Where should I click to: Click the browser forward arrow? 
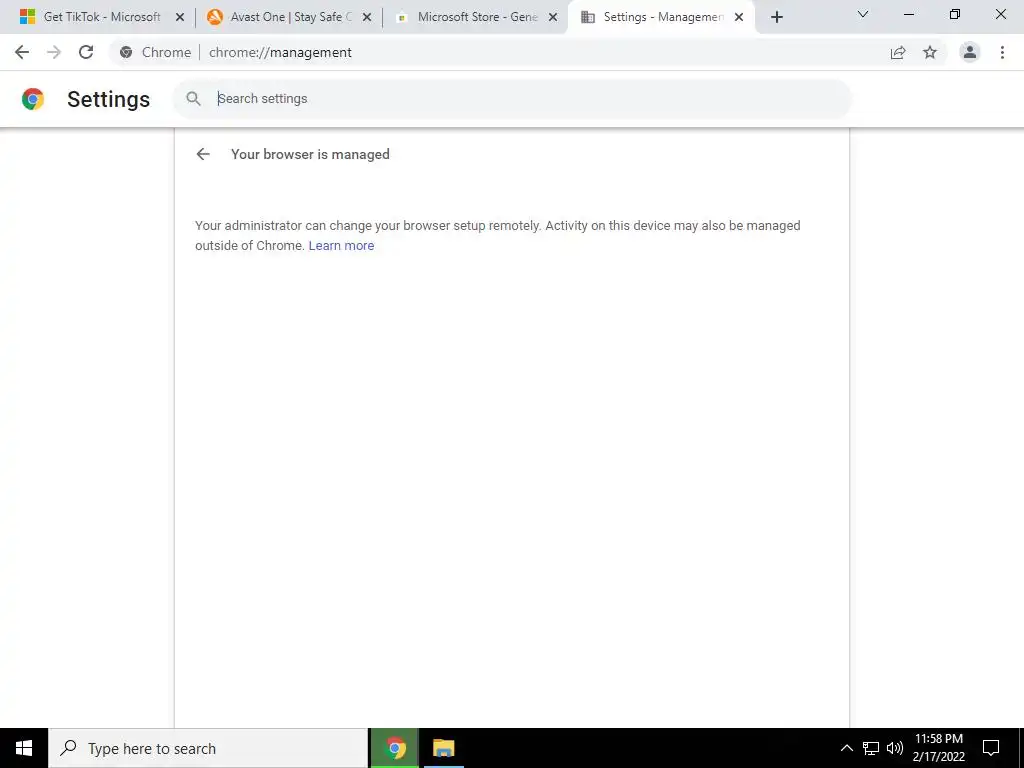(x=54, y=52)
